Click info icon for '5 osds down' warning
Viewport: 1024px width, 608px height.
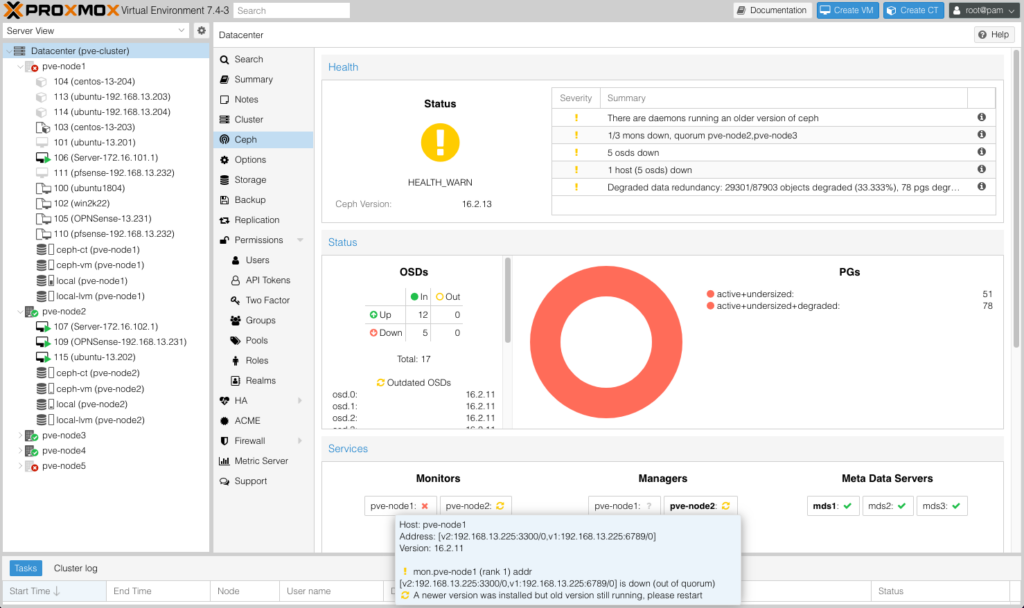981,152
